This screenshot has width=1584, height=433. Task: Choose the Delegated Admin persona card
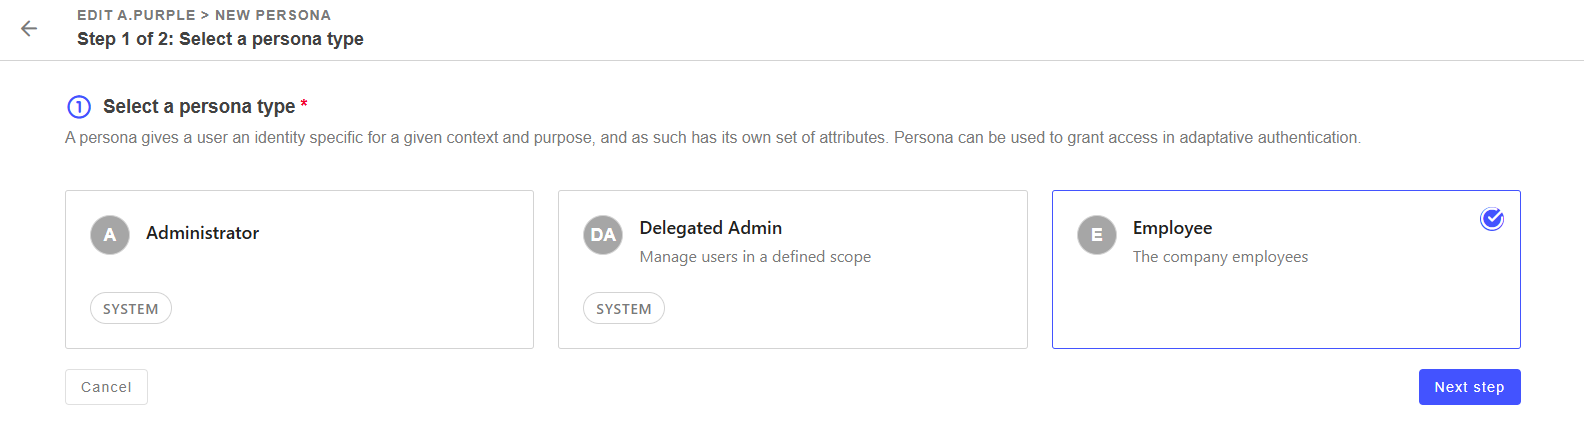click(x=792, y=269)
